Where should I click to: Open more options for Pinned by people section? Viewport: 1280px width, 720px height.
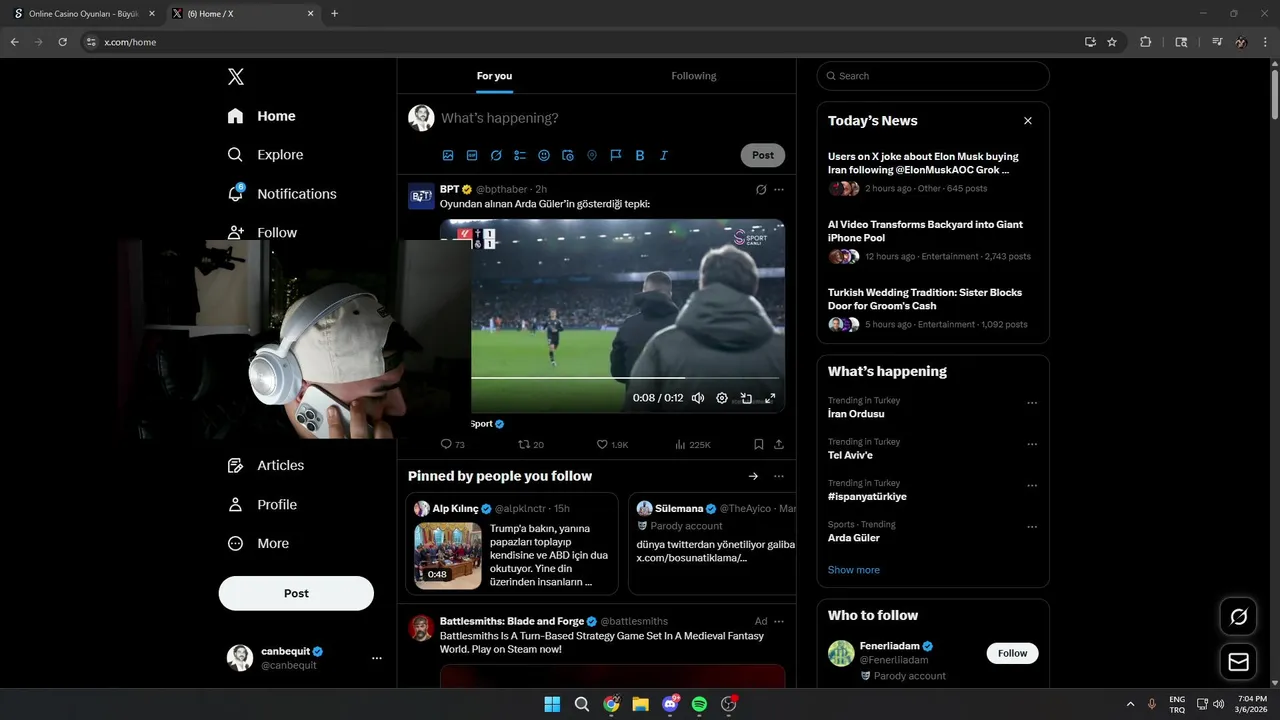779,476
